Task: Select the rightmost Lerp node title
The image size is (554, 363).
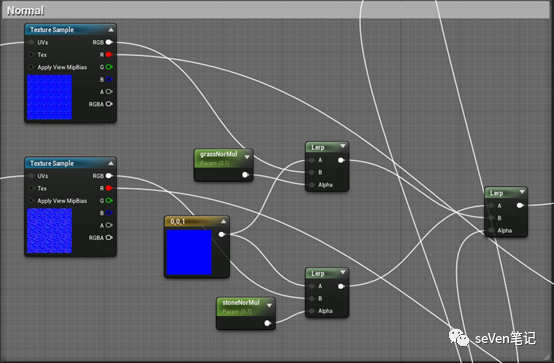Action: click(496, 193)
